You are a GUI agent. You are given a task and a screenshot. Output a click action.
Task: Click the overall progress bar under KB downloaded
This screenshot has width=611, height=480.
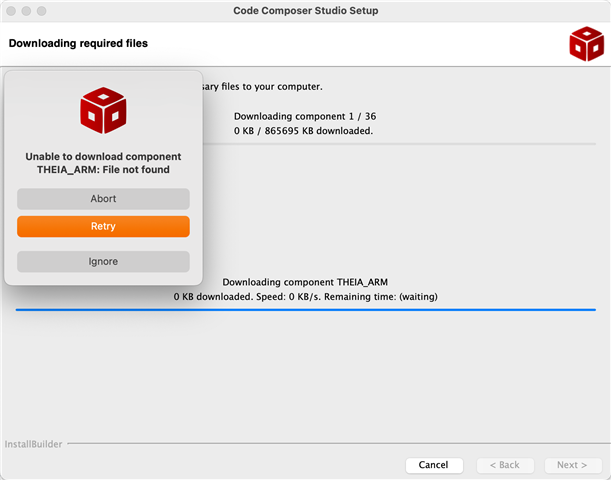[x=400, y=143]
